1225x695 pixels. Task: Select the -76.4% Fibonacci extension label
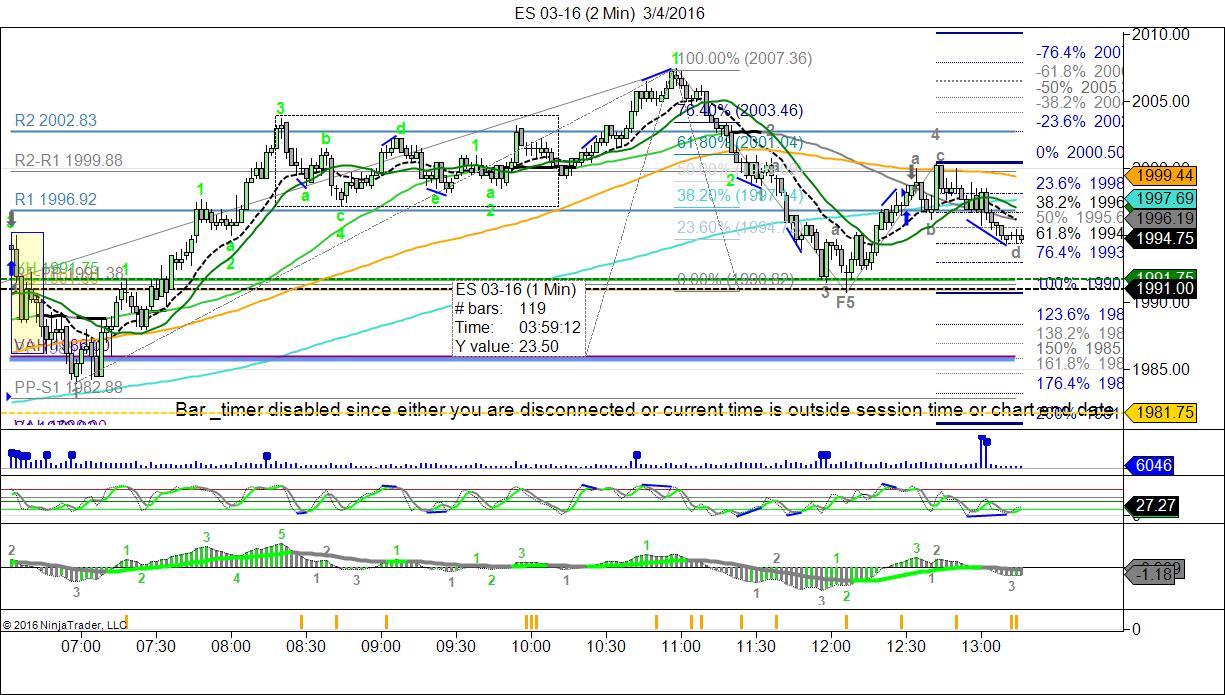tap(1078, 51)
